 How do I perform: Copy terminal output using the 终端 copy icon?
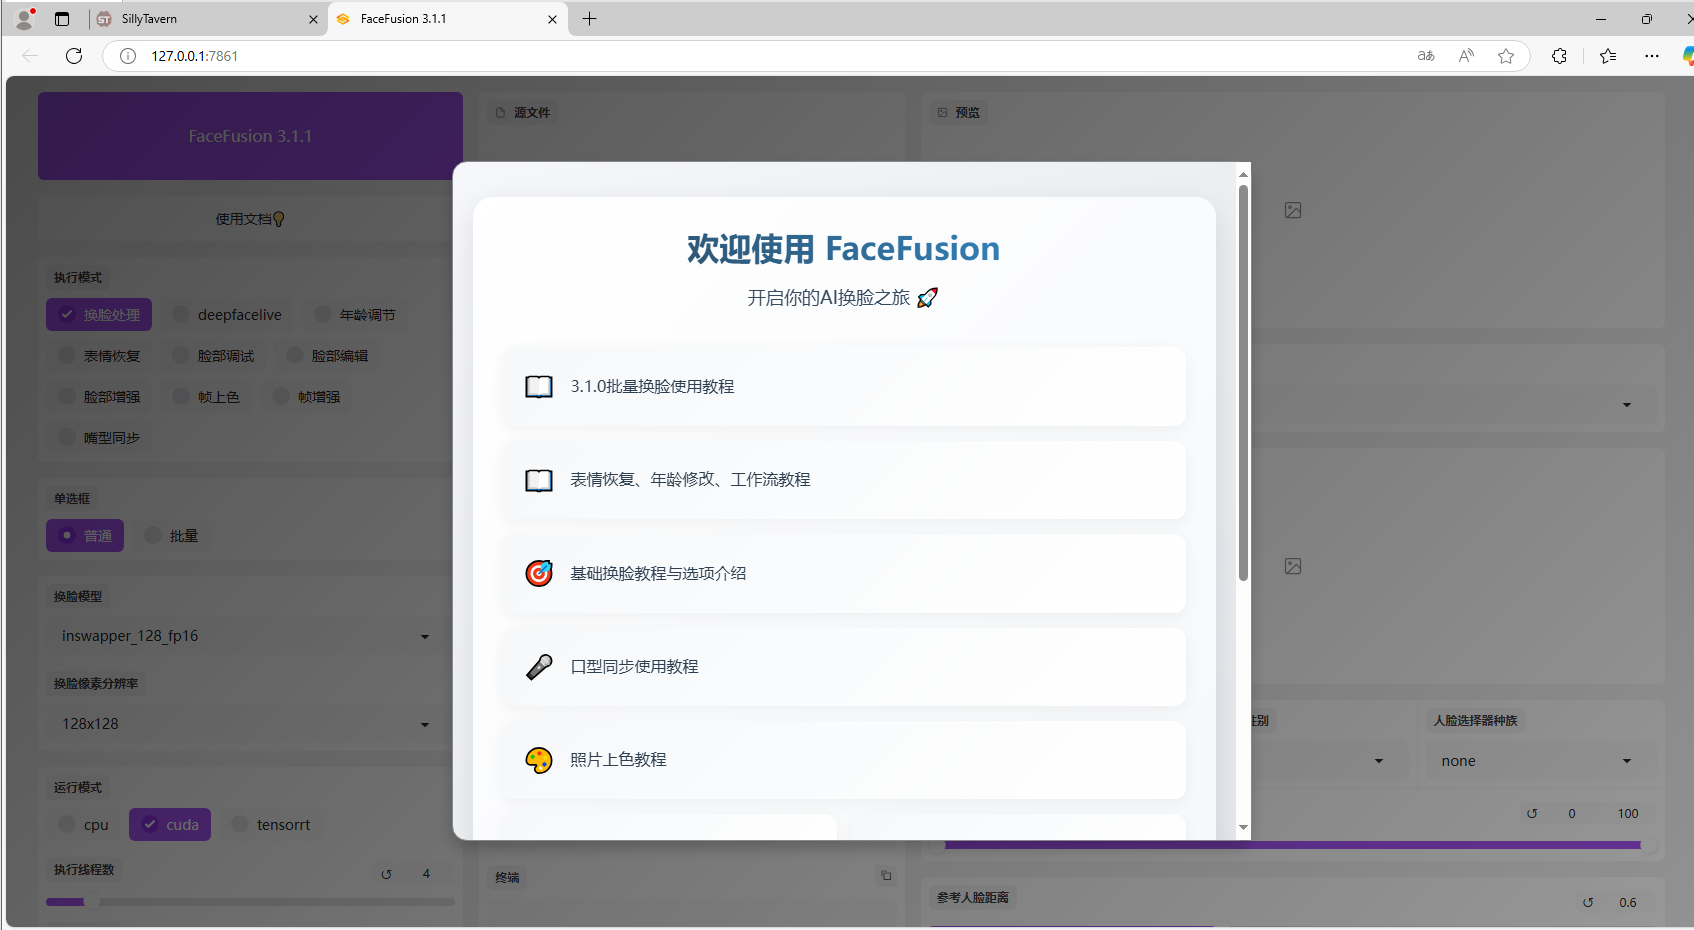click(886, 875)
